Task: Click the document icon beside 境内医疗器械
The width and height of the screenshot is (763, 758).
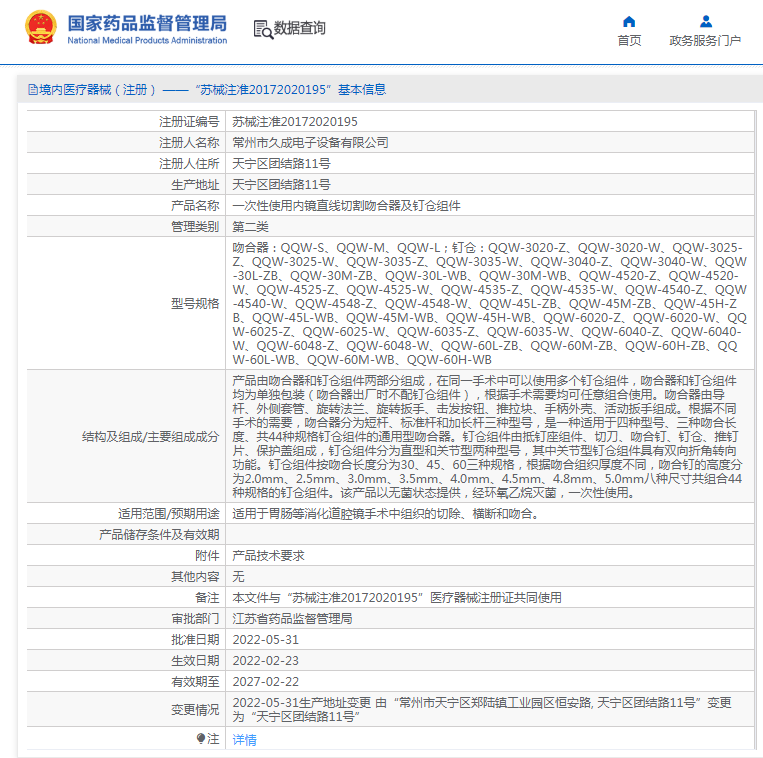Action: [33, 90]
